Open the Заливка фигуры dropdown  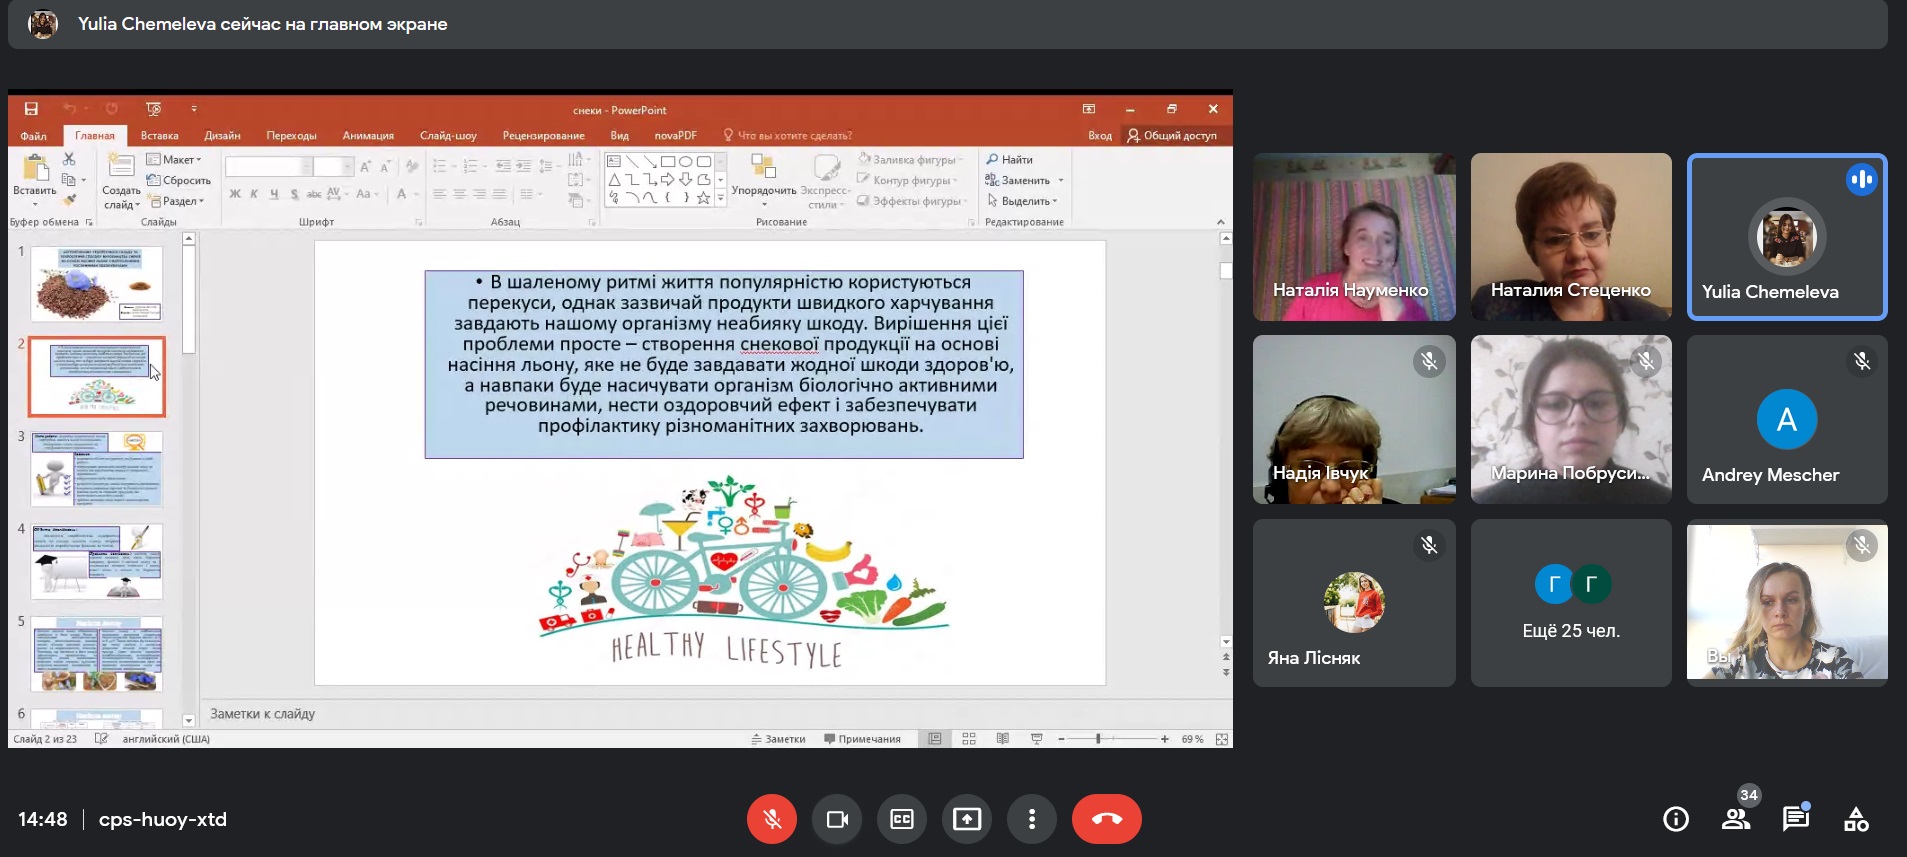coord(911,160)
